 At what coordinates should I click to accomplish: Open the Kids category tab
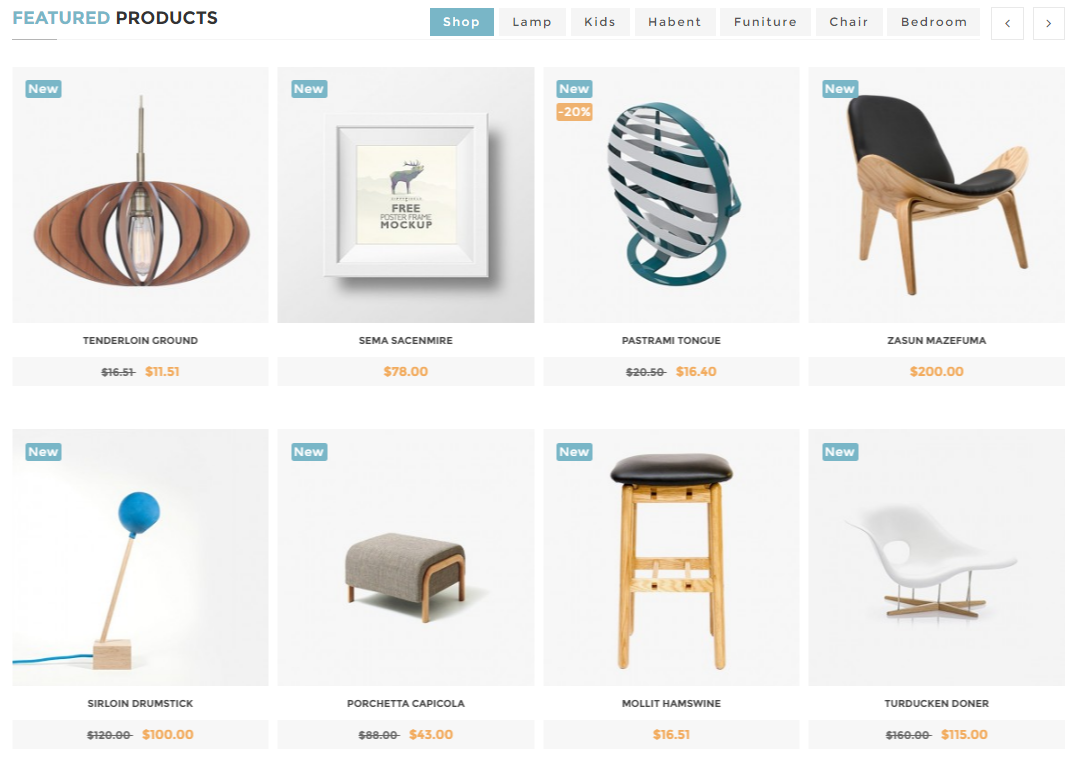(600, 22)
